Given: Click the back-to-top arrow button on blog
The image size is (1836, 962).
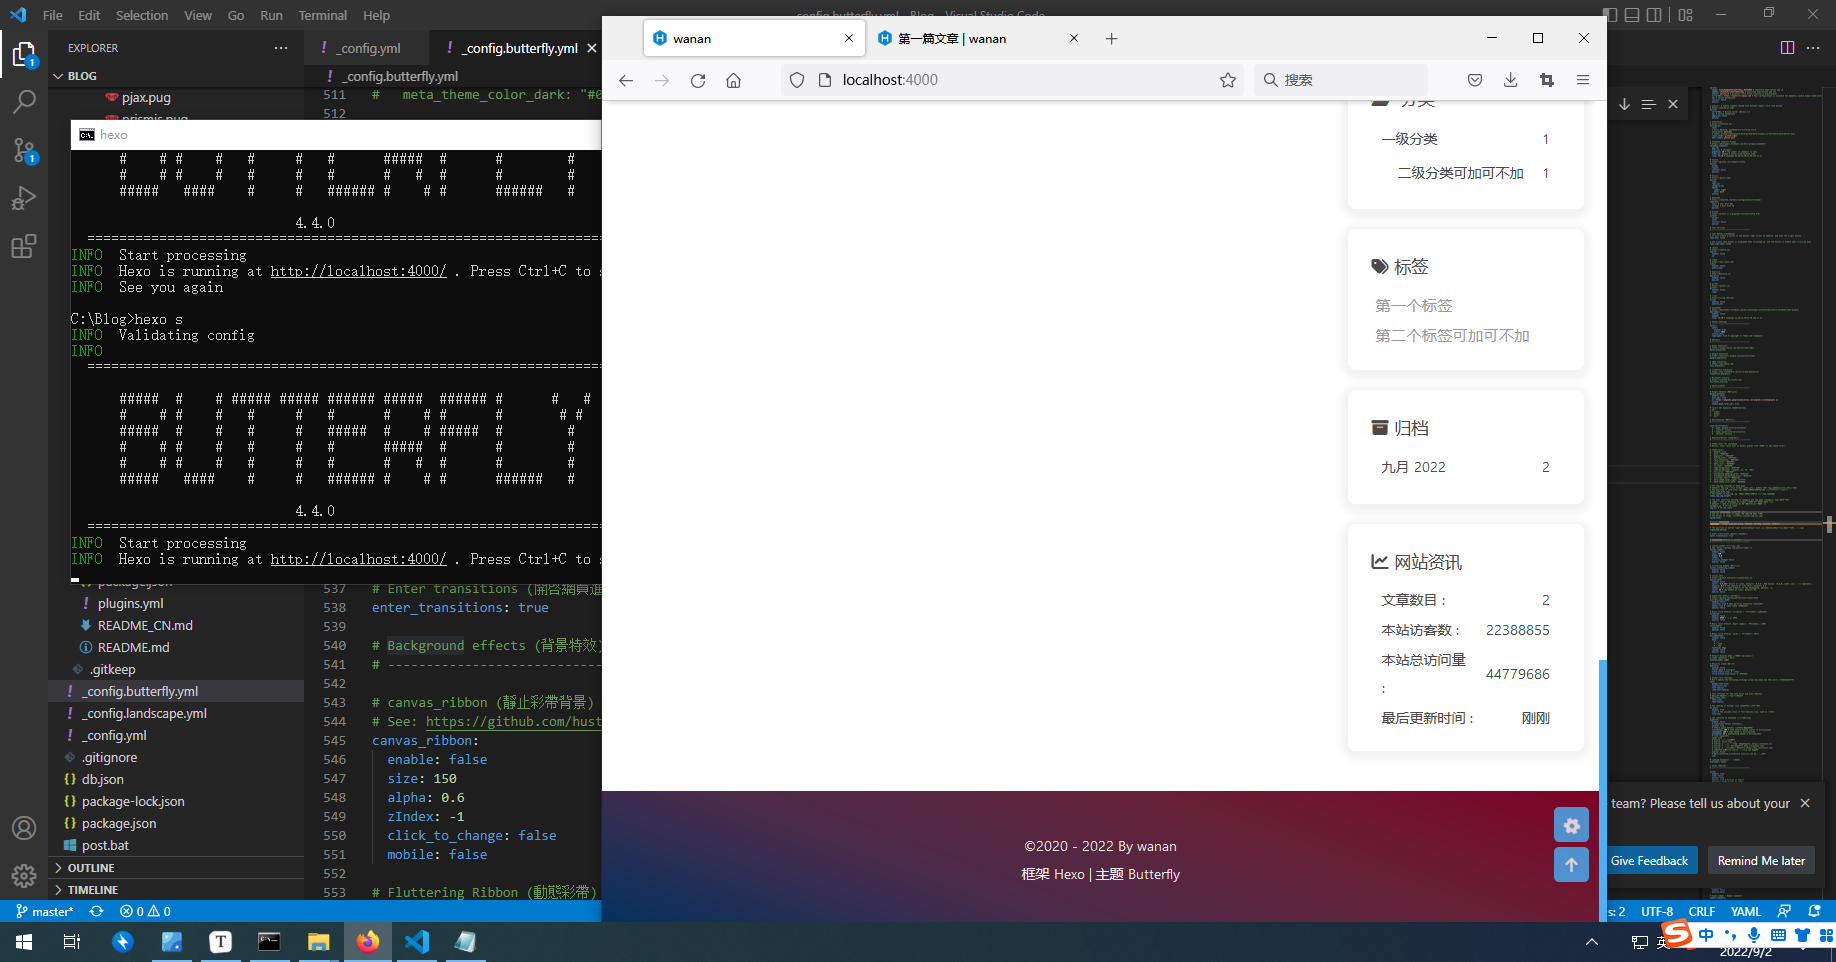Looking at the screenshot, I should (x=1571, y=865).
